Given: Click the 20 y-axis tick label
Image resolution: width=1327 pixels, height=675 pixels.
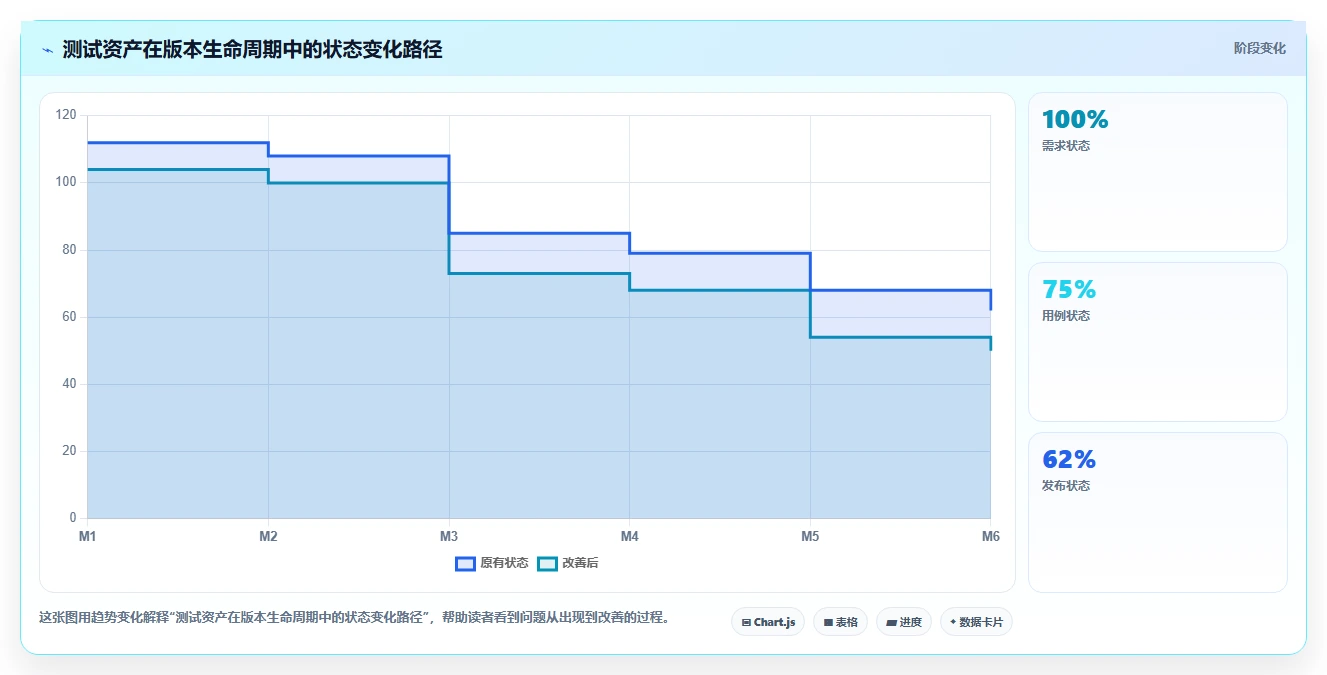Looking at the screenshot, I should (69, 451).
